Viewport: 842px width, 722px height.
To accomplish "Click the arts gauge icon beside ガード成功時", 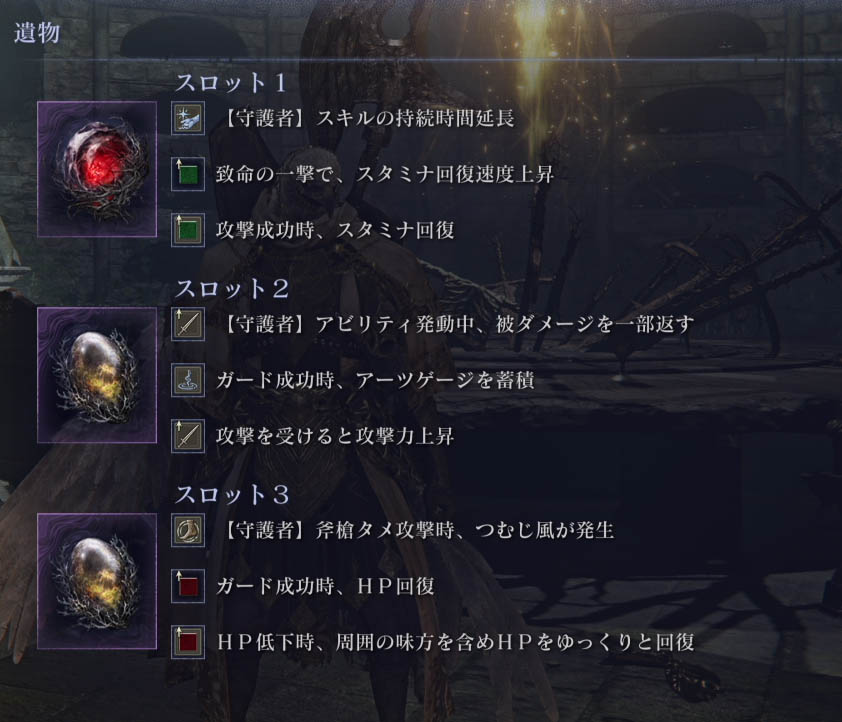I will (x=188, y=380).
